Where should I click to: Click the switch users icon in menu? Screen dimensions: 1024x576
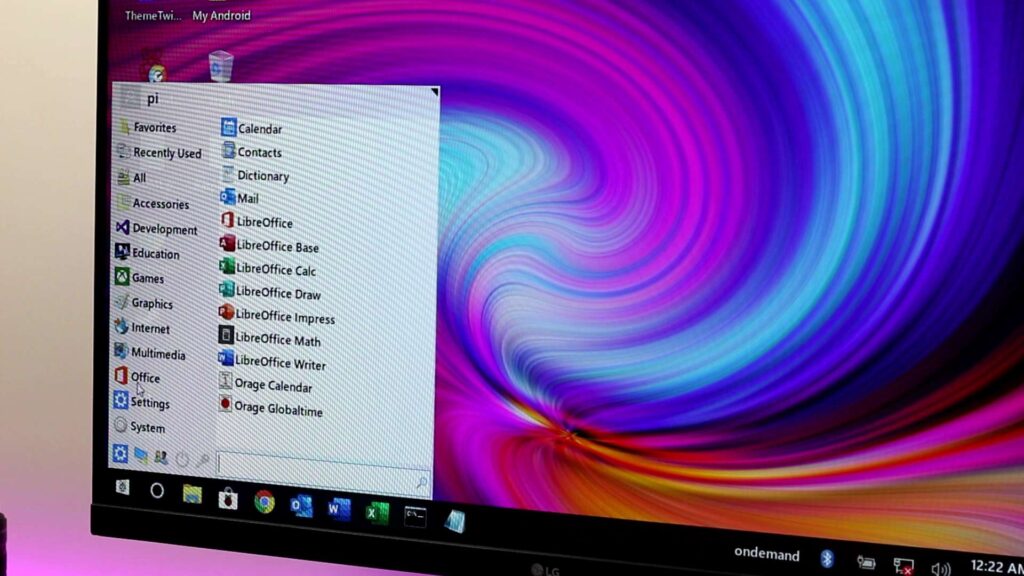161,458
